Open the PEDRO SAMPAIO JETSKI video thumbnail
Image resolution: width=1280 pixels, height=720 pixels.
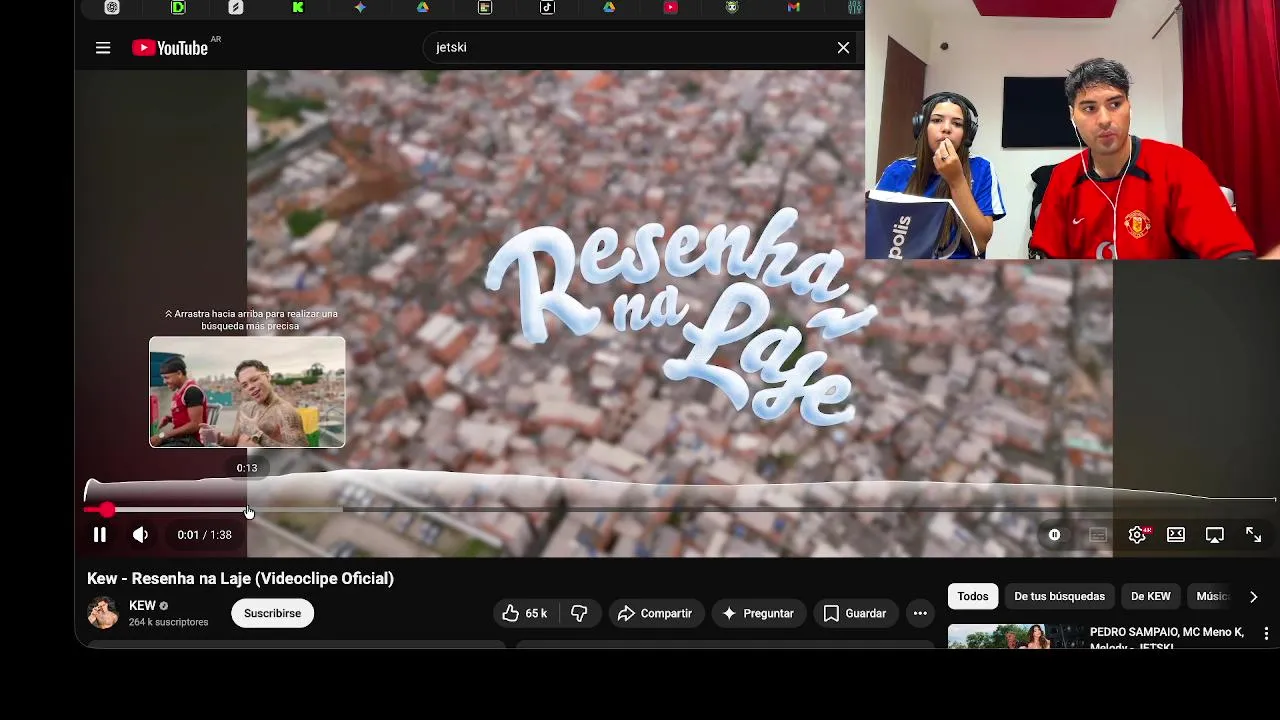1015,636
